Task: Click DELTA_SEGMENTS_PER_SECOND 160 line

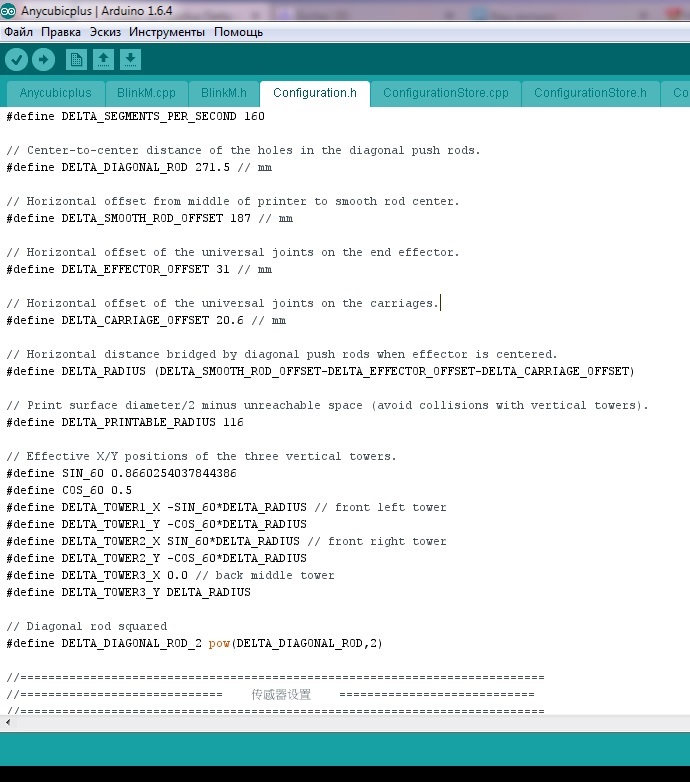Action: coord(135,116)
